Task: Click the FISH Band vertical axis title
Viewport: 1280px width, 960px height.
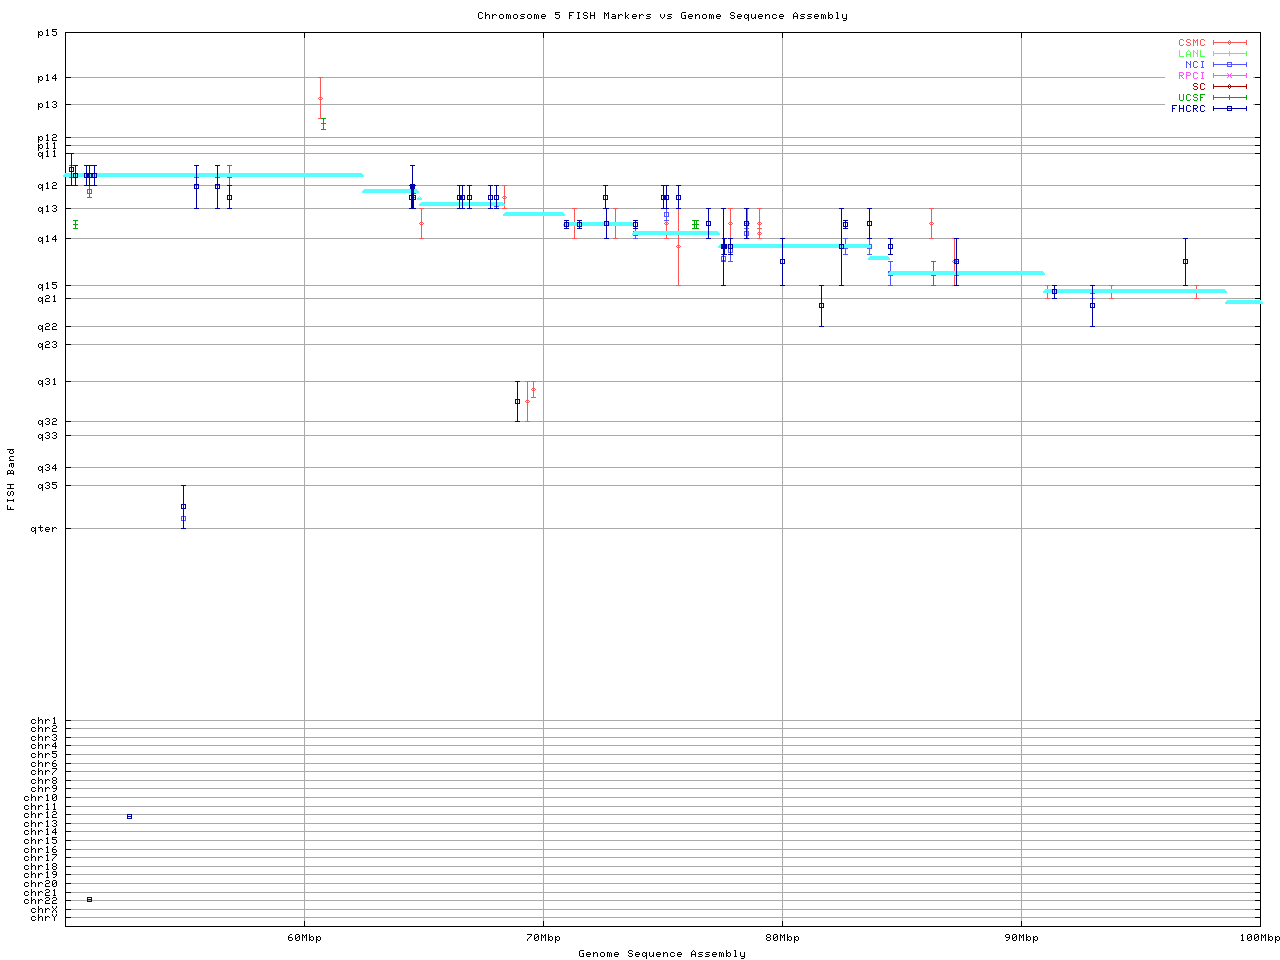Action: pos(11,479)
